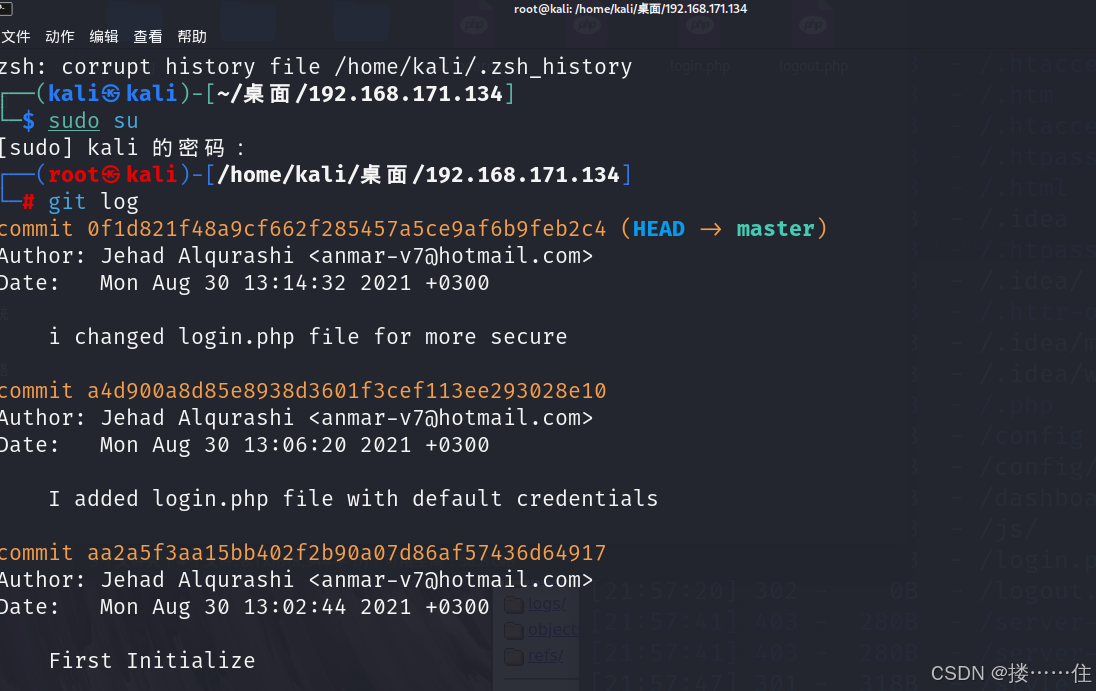Open the 帮助 menu
Viewport: 1096px width, 691px height.
coord(192,37)
